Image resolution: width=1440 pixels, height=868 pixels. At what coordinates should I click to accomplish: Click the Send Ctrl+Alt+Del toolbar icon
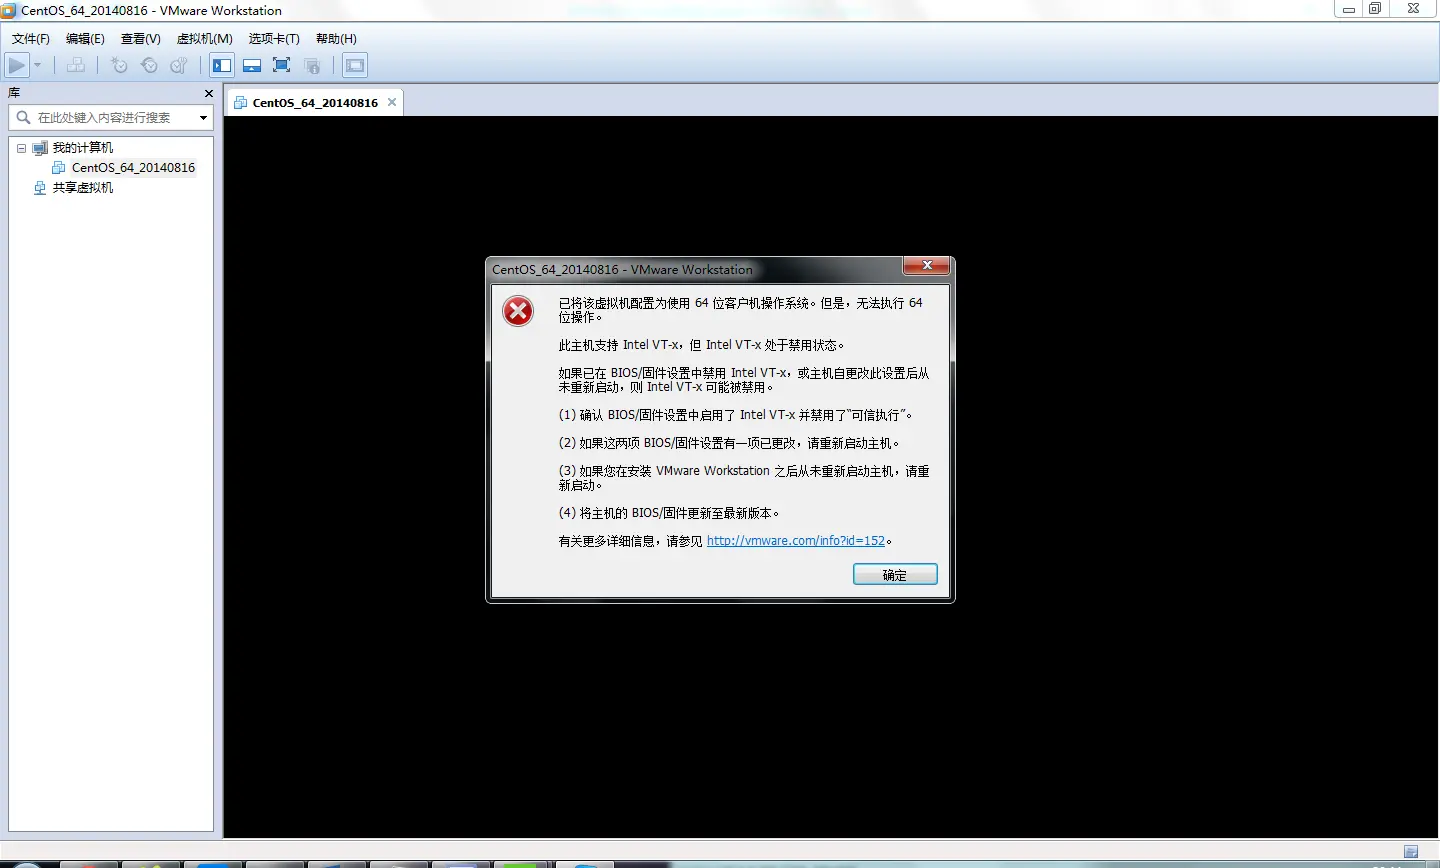(x=76, y=66)
